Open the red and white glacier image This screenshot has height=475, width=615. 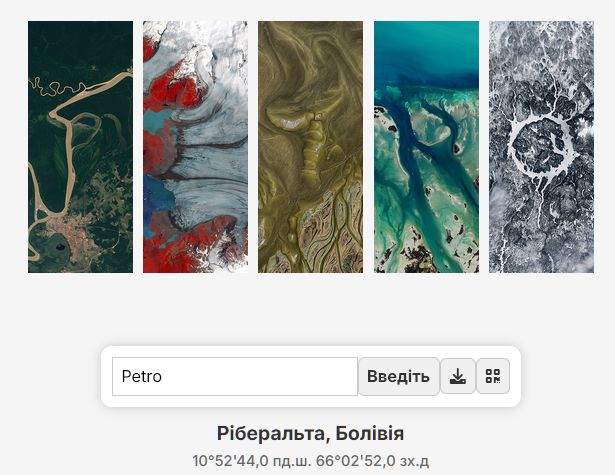195,147
